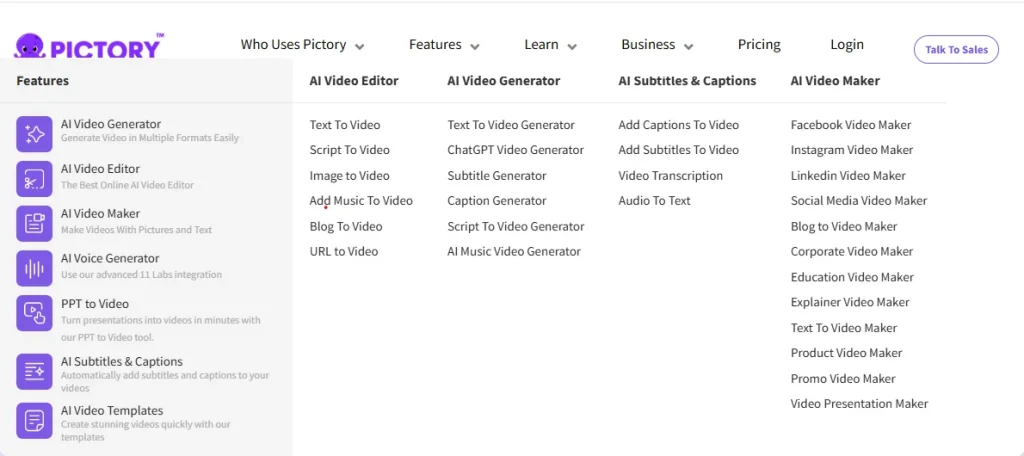Open the Login page
Screen dimensions: 1024x456
(x=847, y=45)
